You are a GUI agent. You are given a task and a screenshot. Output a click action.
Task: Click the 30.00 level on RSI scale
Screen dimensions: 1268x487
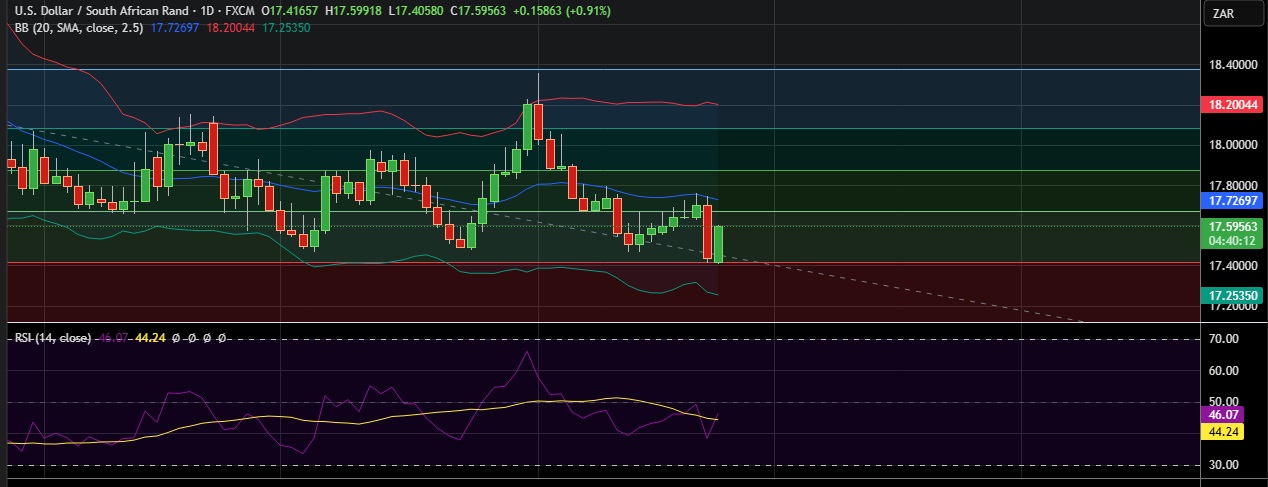[x=1224, y=465]
